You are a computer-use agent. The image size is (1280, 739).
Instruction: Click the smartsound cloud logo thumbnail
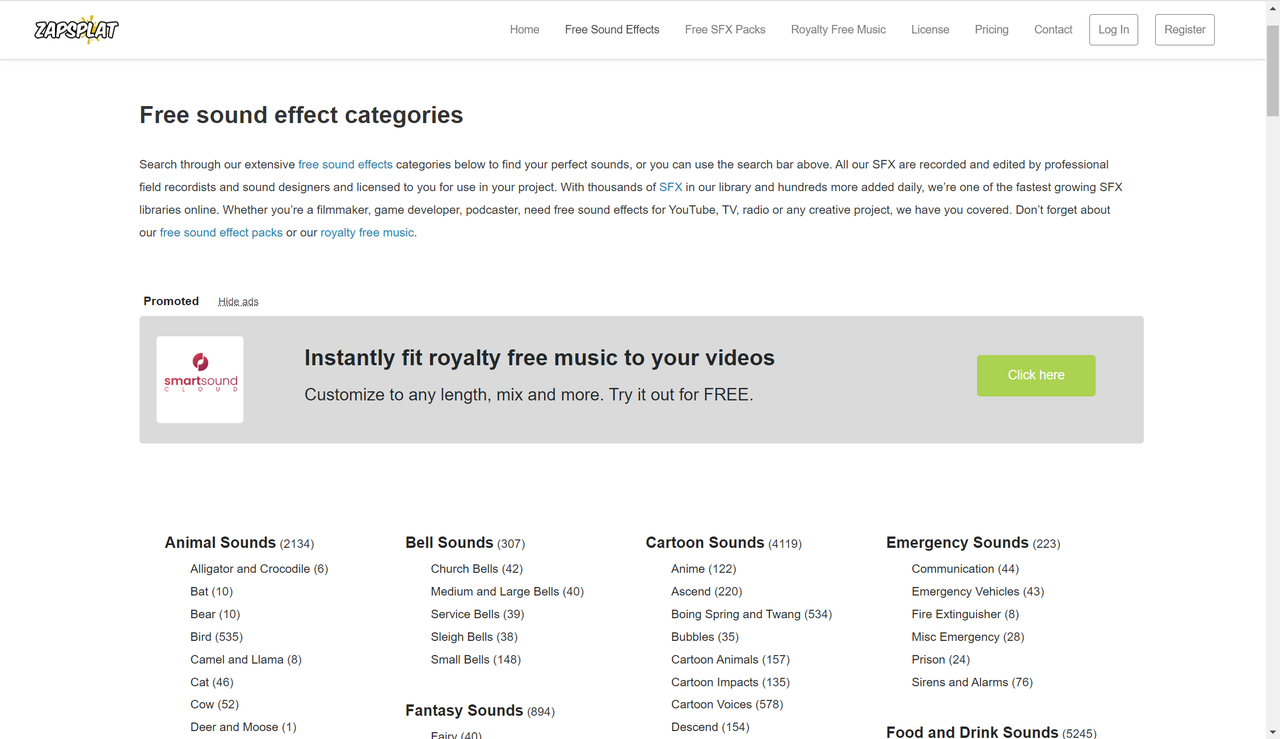coord(199,379)
